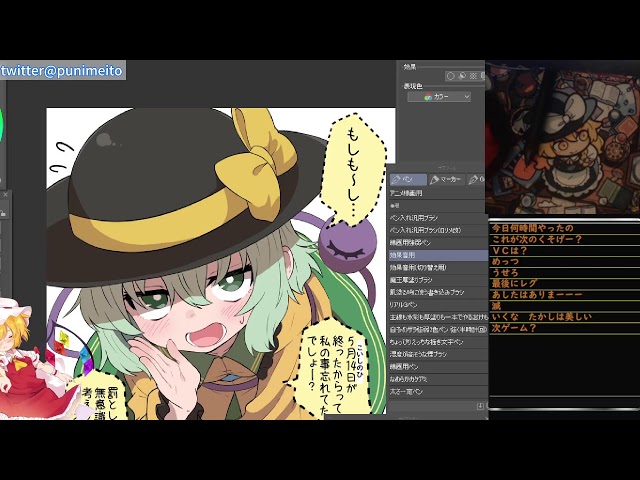Click the もしも〜し speech bubble on canvas

pyautogui.click(x=353, y=169)
